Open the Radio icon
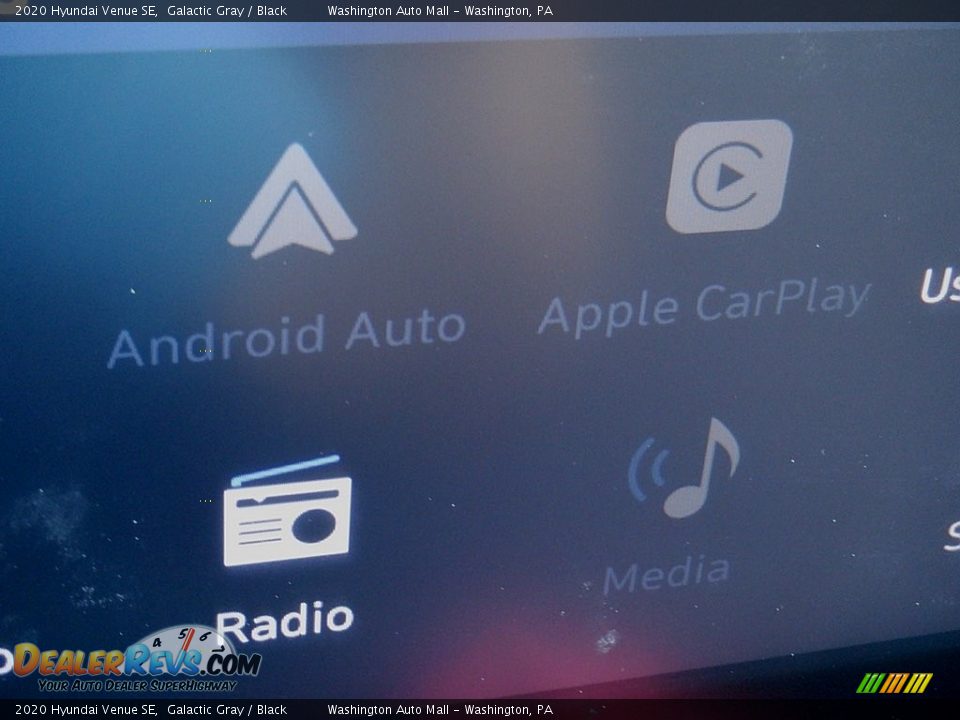This screenshot has width=960, height=720. (287, 511)
